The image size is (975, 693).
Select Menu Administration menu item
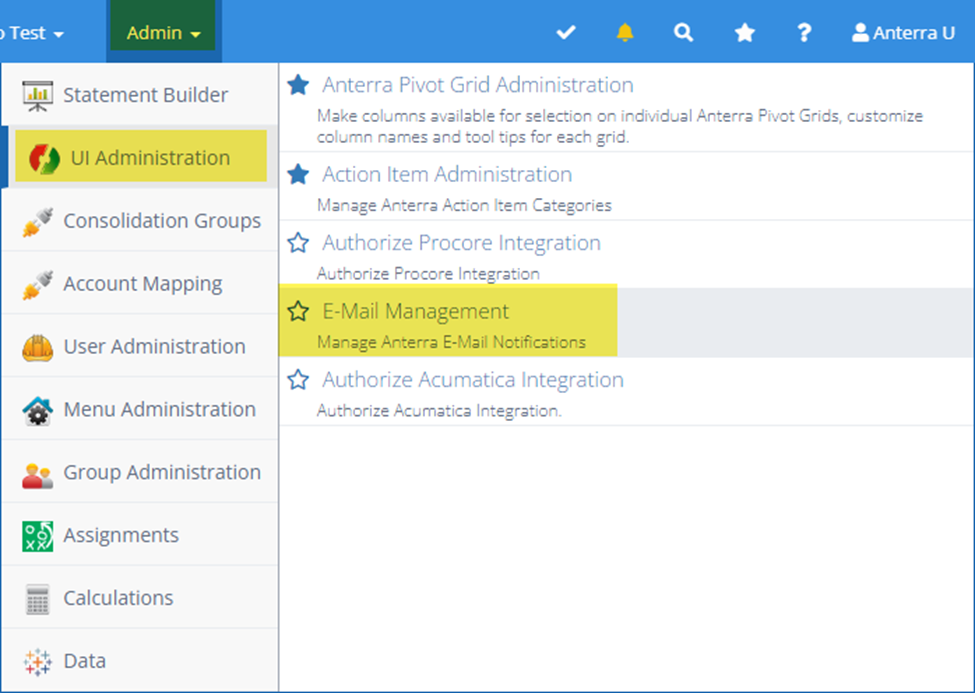[x=140, y=409]
